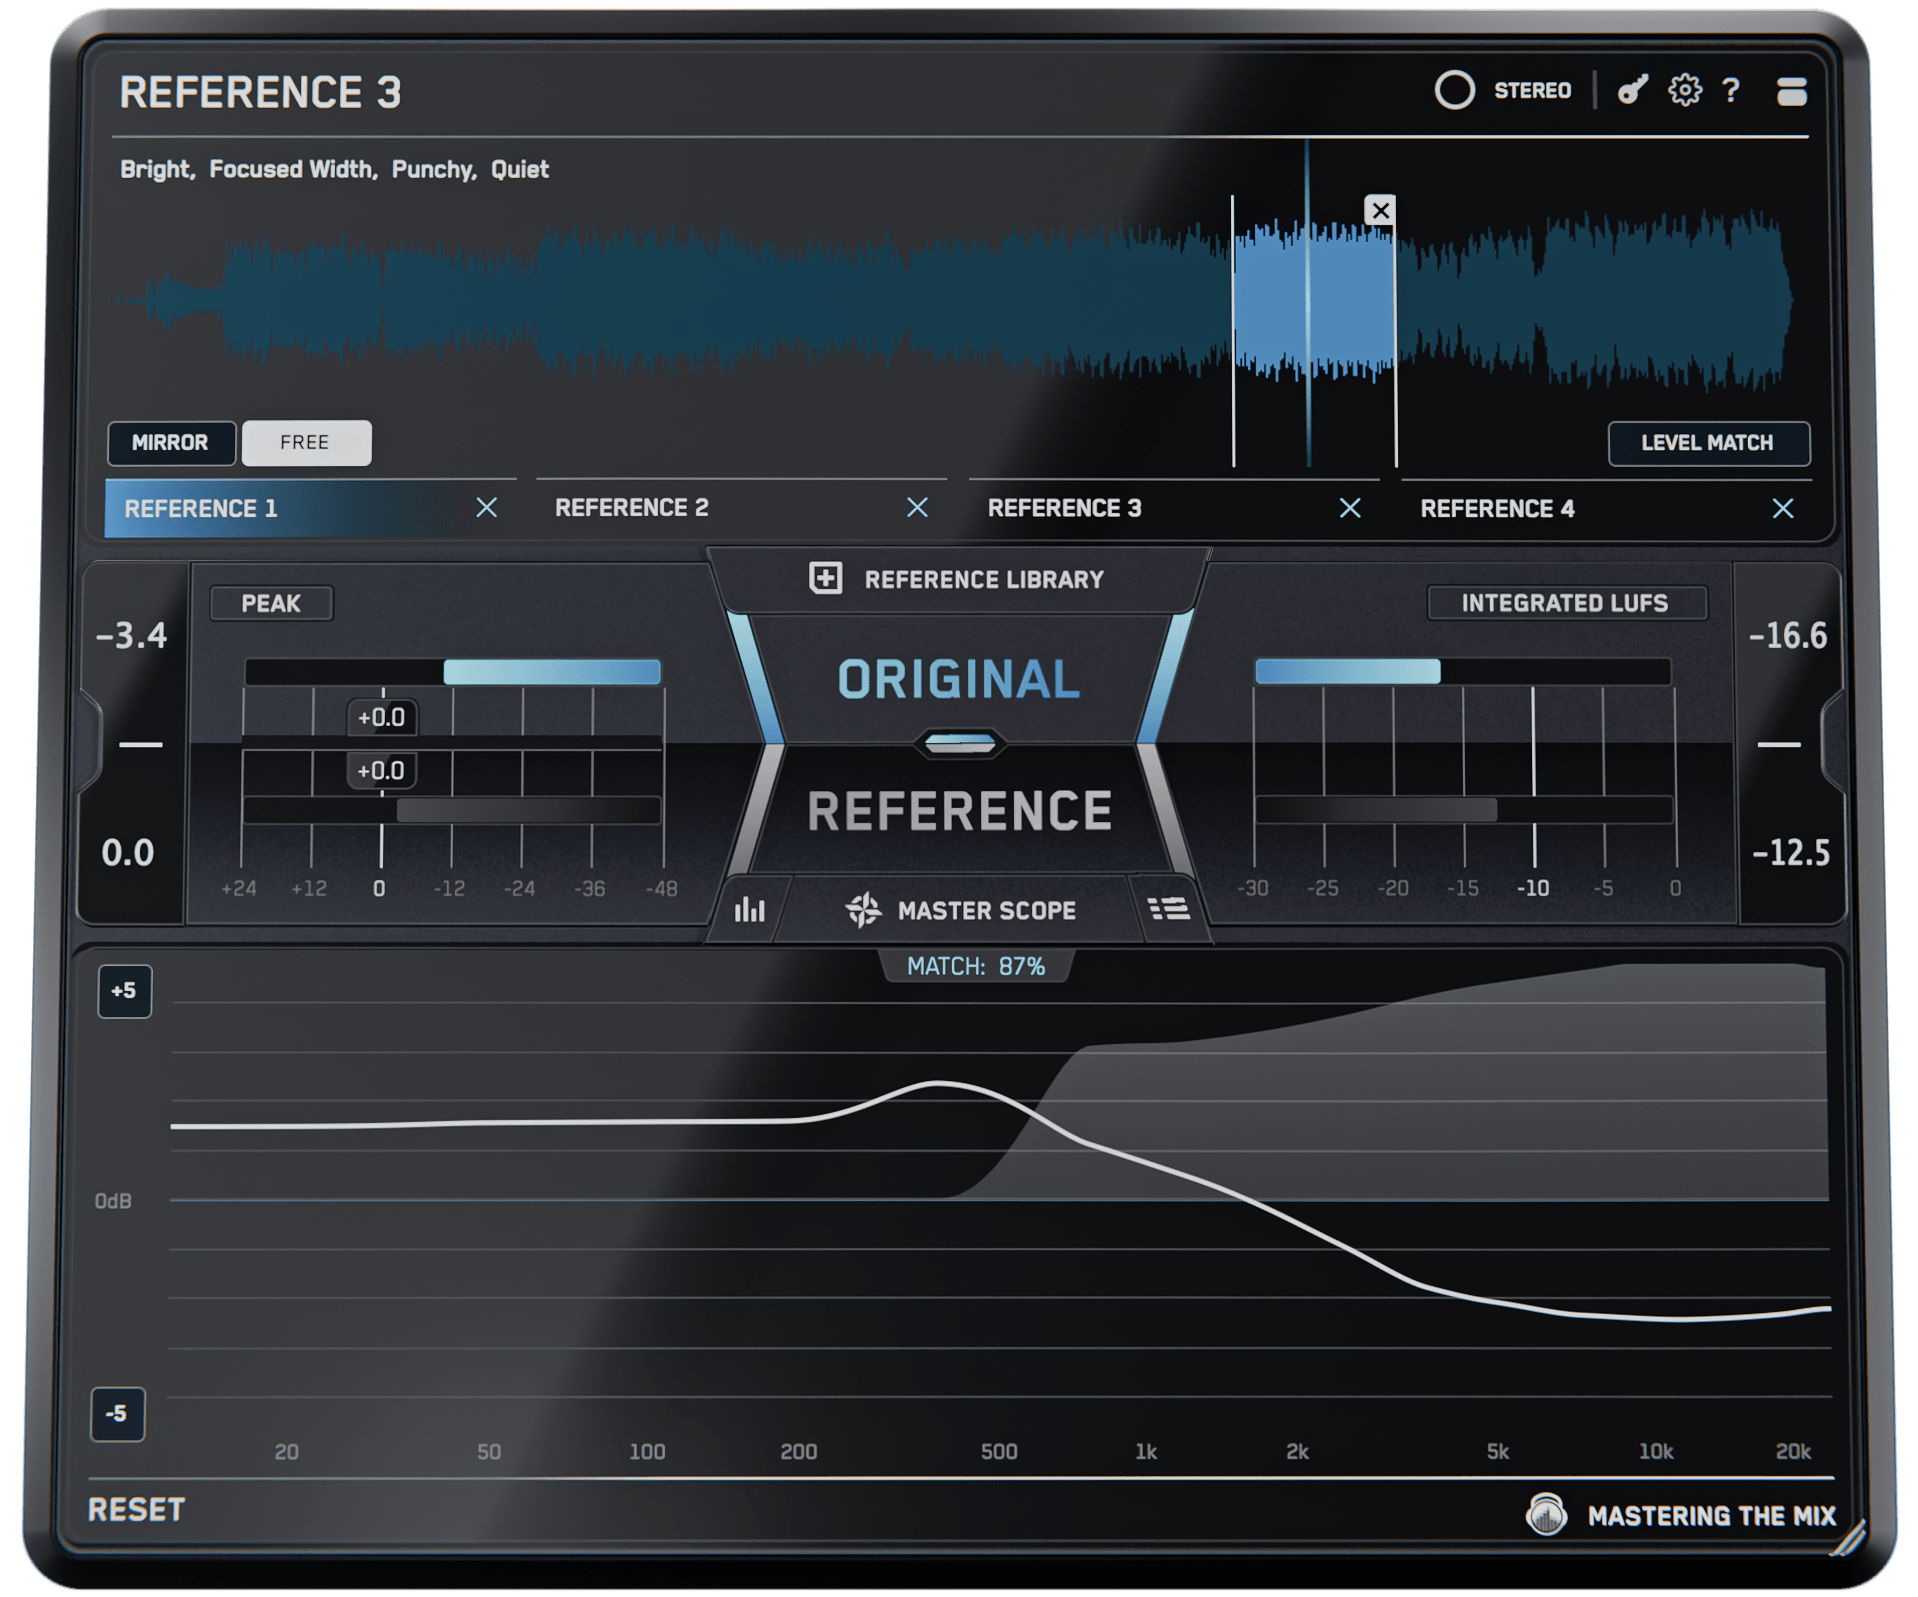Click the window resize corner handle
1918x1597 pixels.
1850,1538
